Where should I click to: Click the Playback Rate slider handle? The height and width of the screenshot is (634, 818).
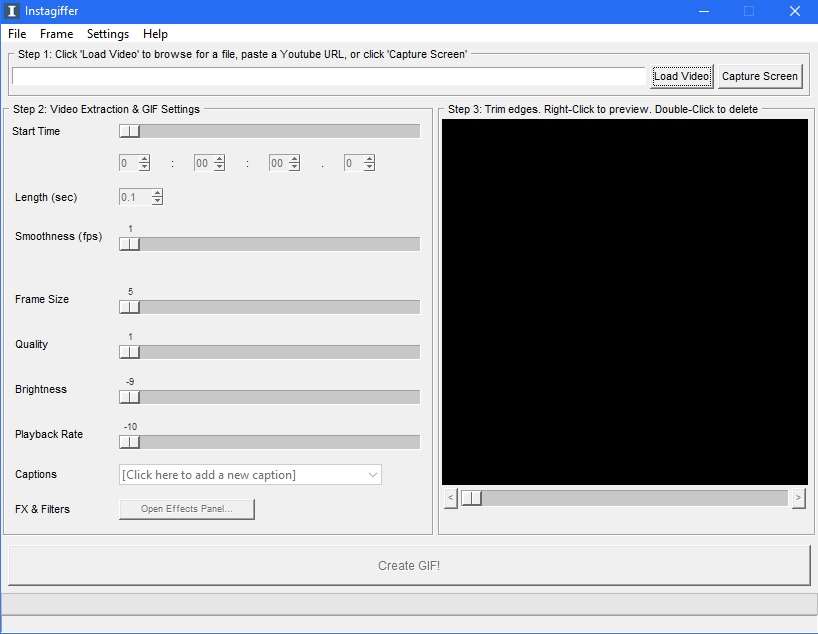point(129,442)
